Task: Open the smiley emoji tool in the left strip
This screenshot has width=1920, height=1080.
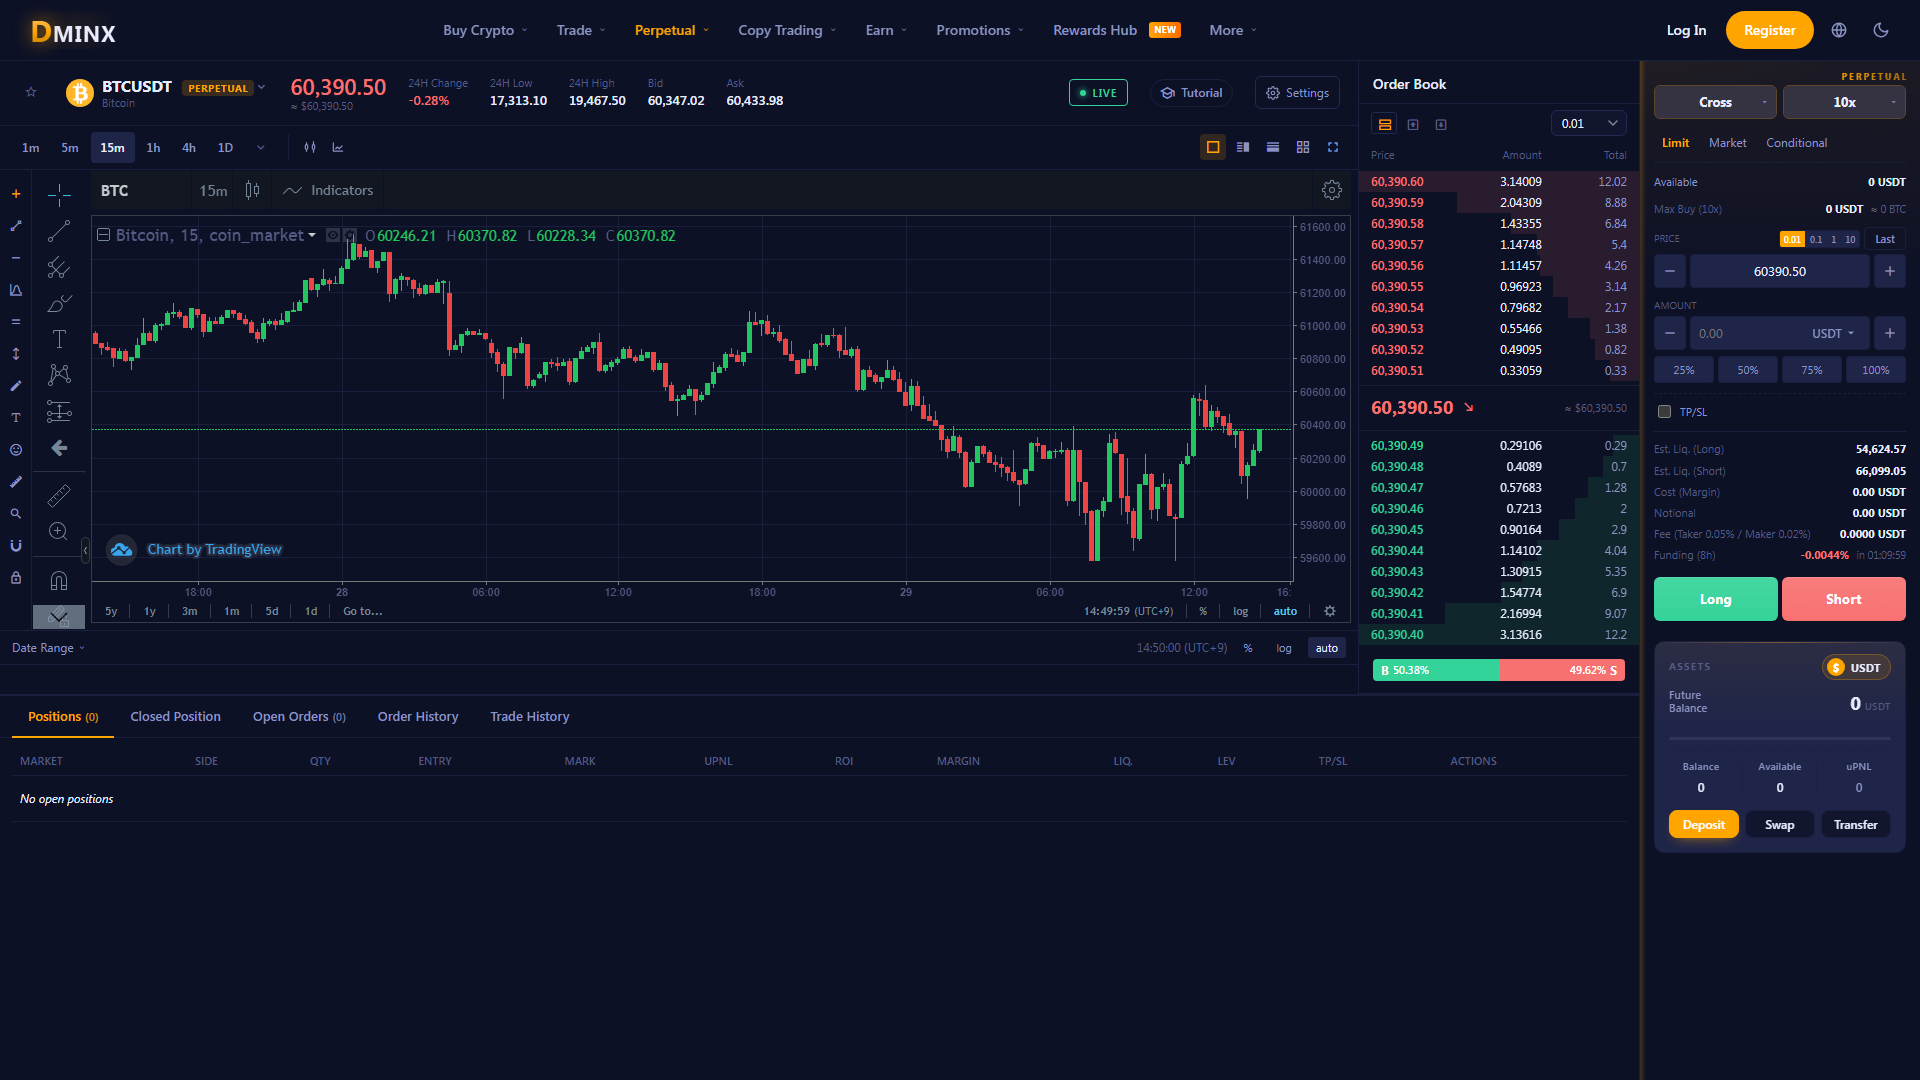Action: (x=16, y=450)
